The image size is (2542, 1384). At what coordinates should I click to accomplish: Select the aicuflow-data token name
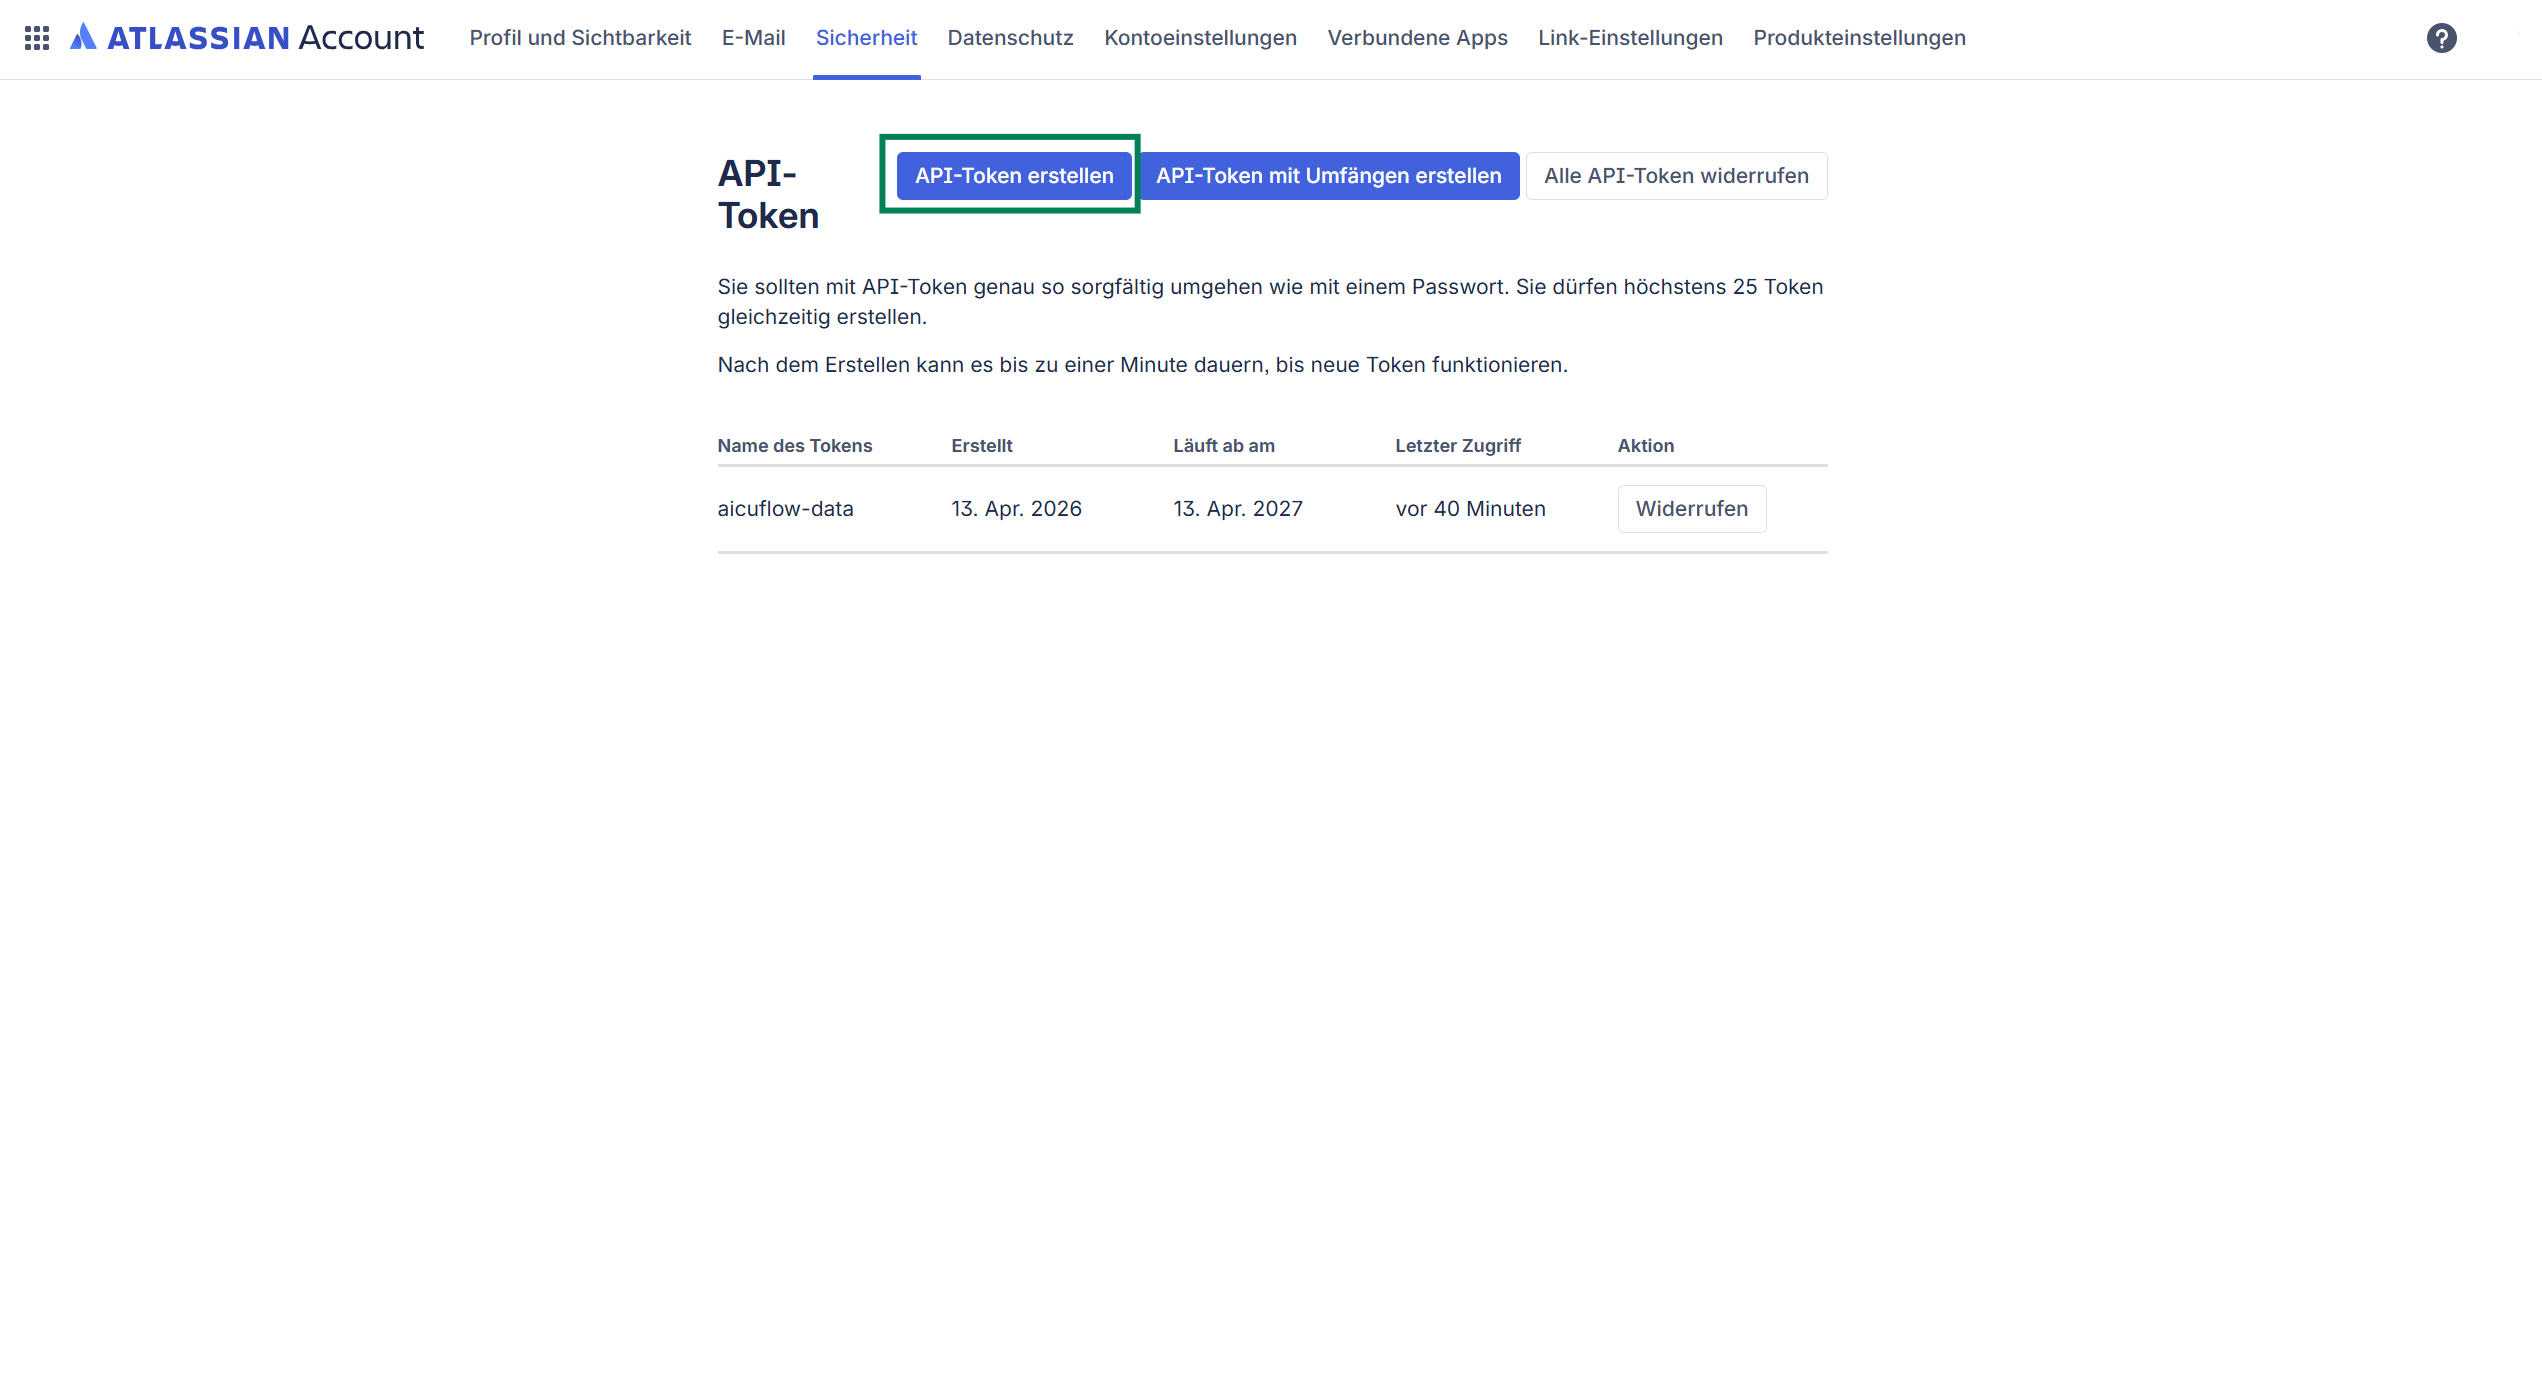pyautogui.click(x=785, y=509)
